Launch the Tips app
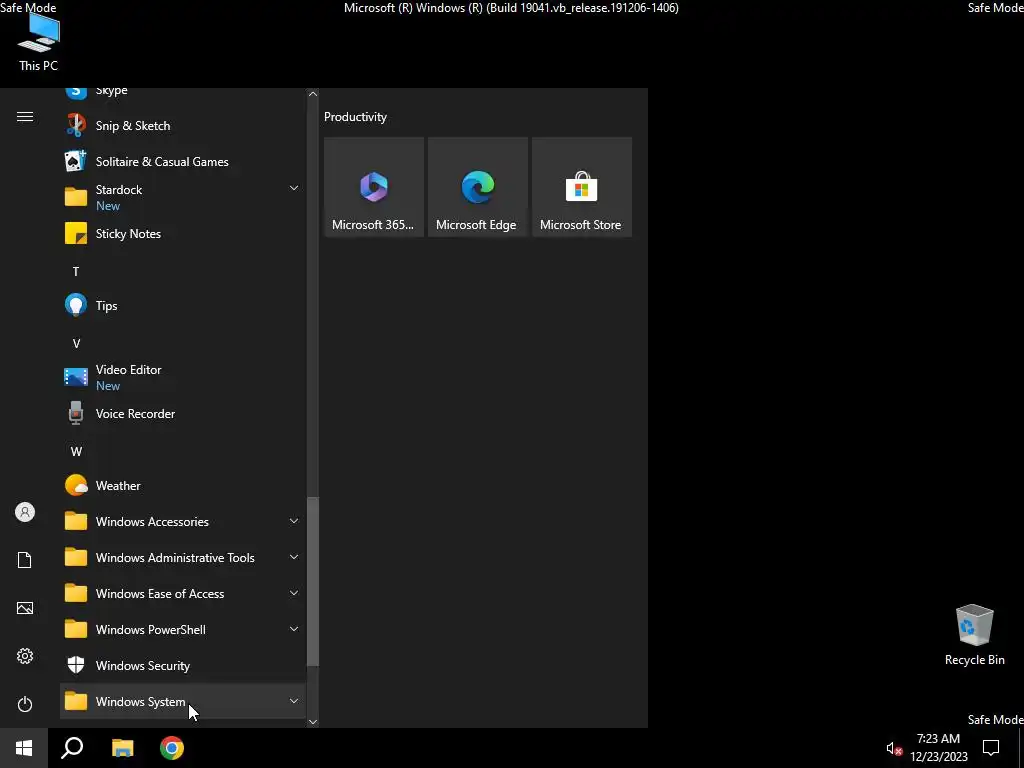Viewport: 1024px width, 768px height. [x=183, y=305]
